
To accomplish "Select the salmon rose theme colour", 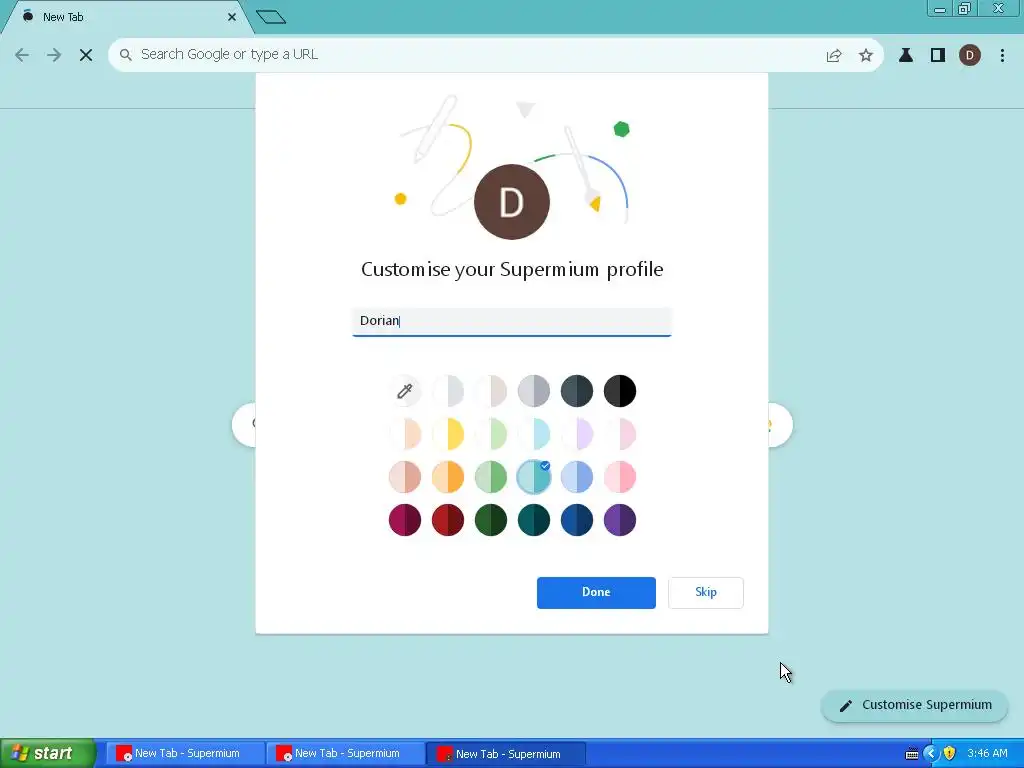I will click(x=405, y=477).
